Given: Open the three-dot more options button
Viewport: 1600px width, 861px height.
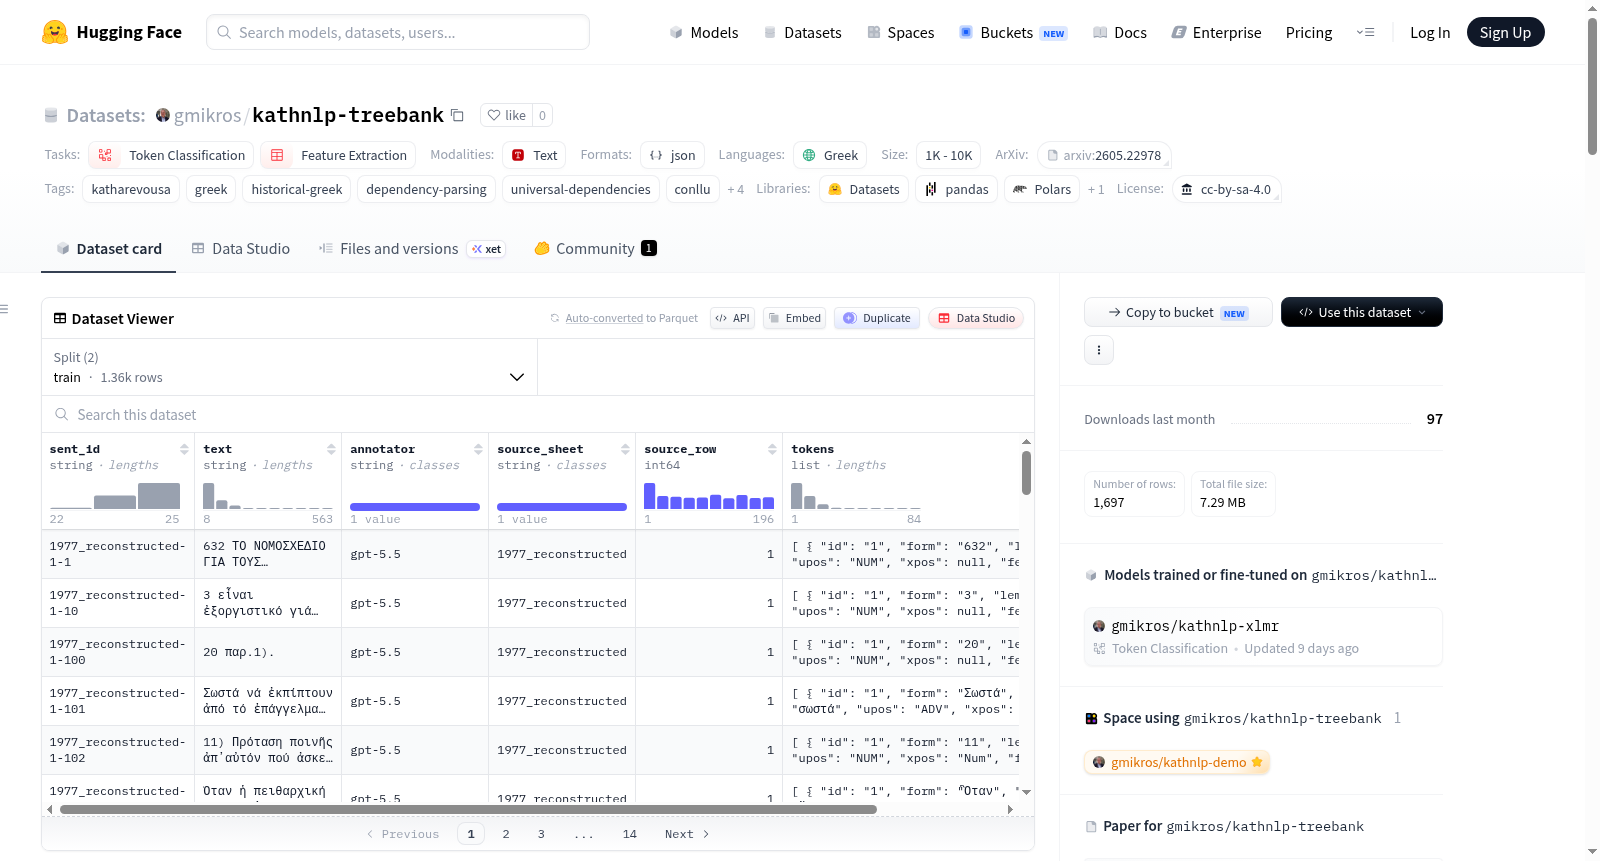Looking at the screenshot, I should click(x=1099, y=350).
